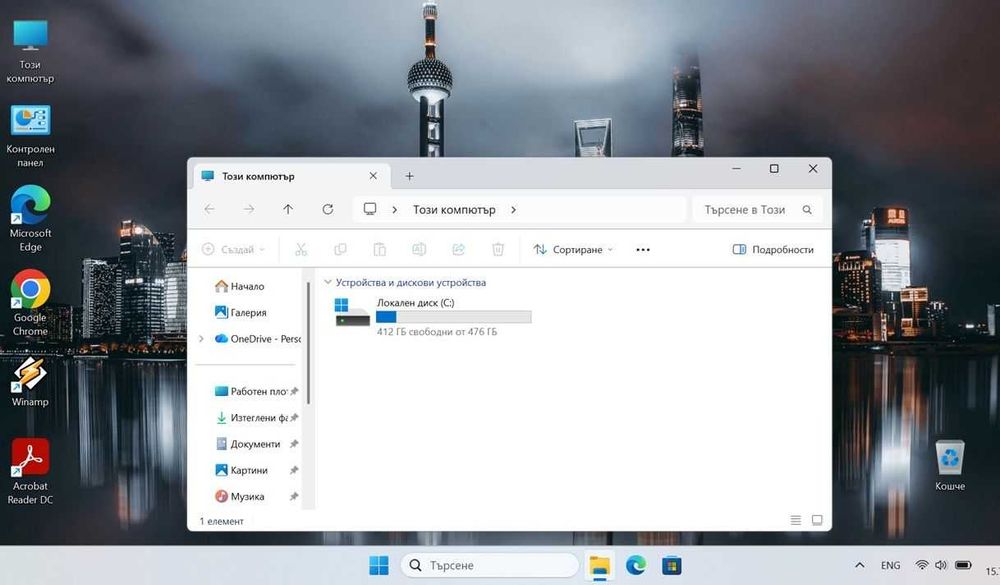Add a new File Explorer tab
The width and height of the screenshot is (1000, 585).
pos(409,176)
